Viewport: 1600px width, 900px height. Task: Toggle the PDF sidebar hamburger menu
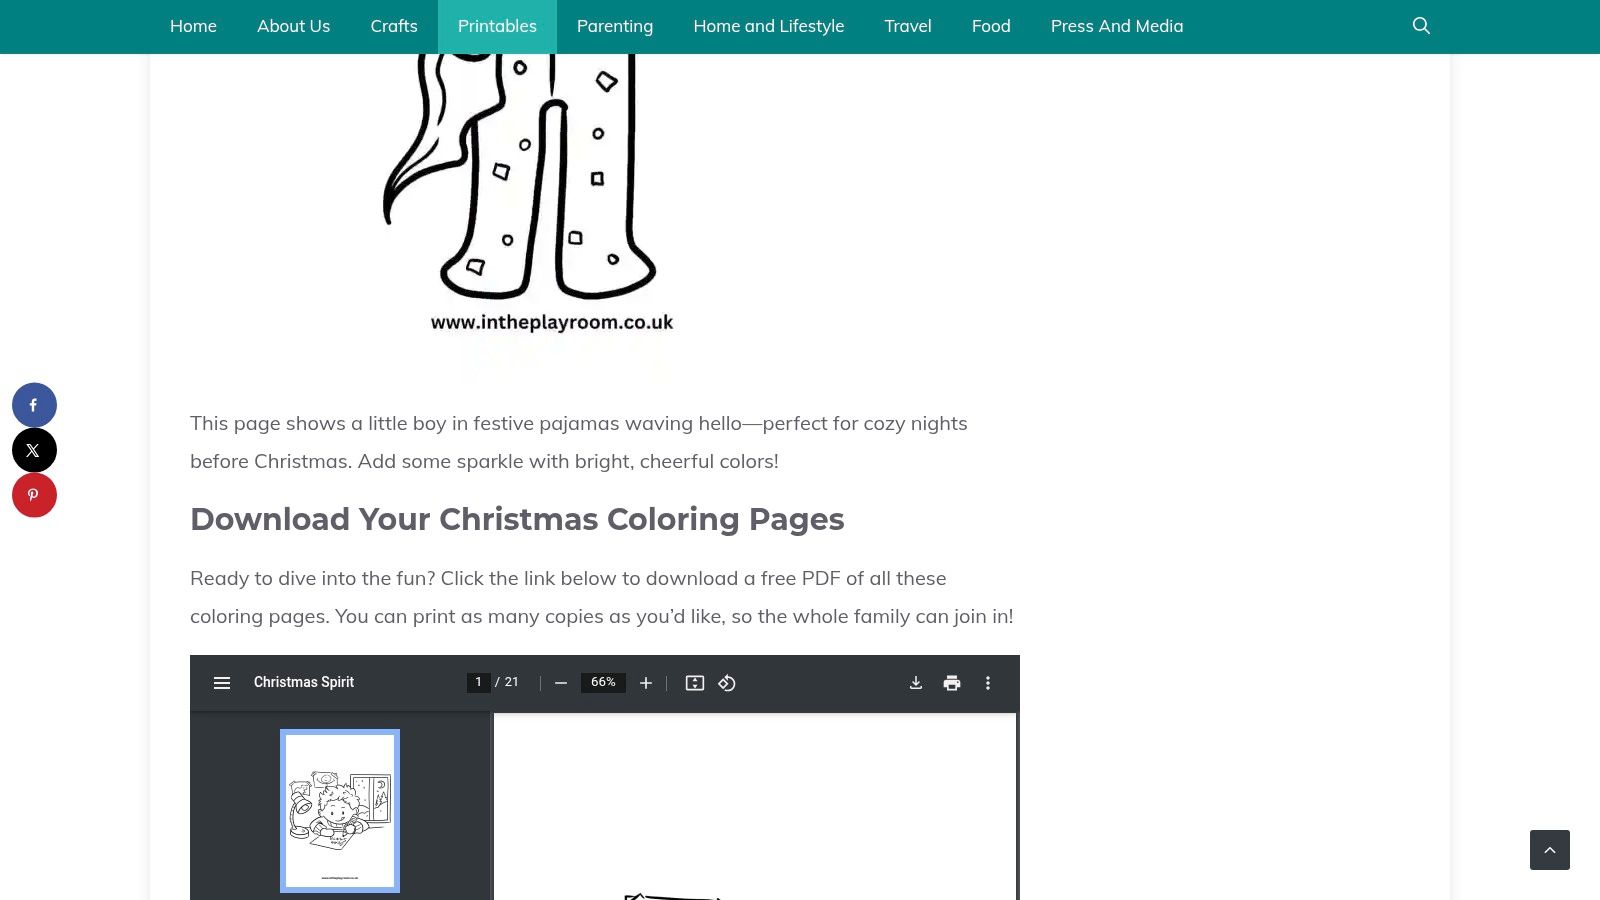tap(222, 683)
